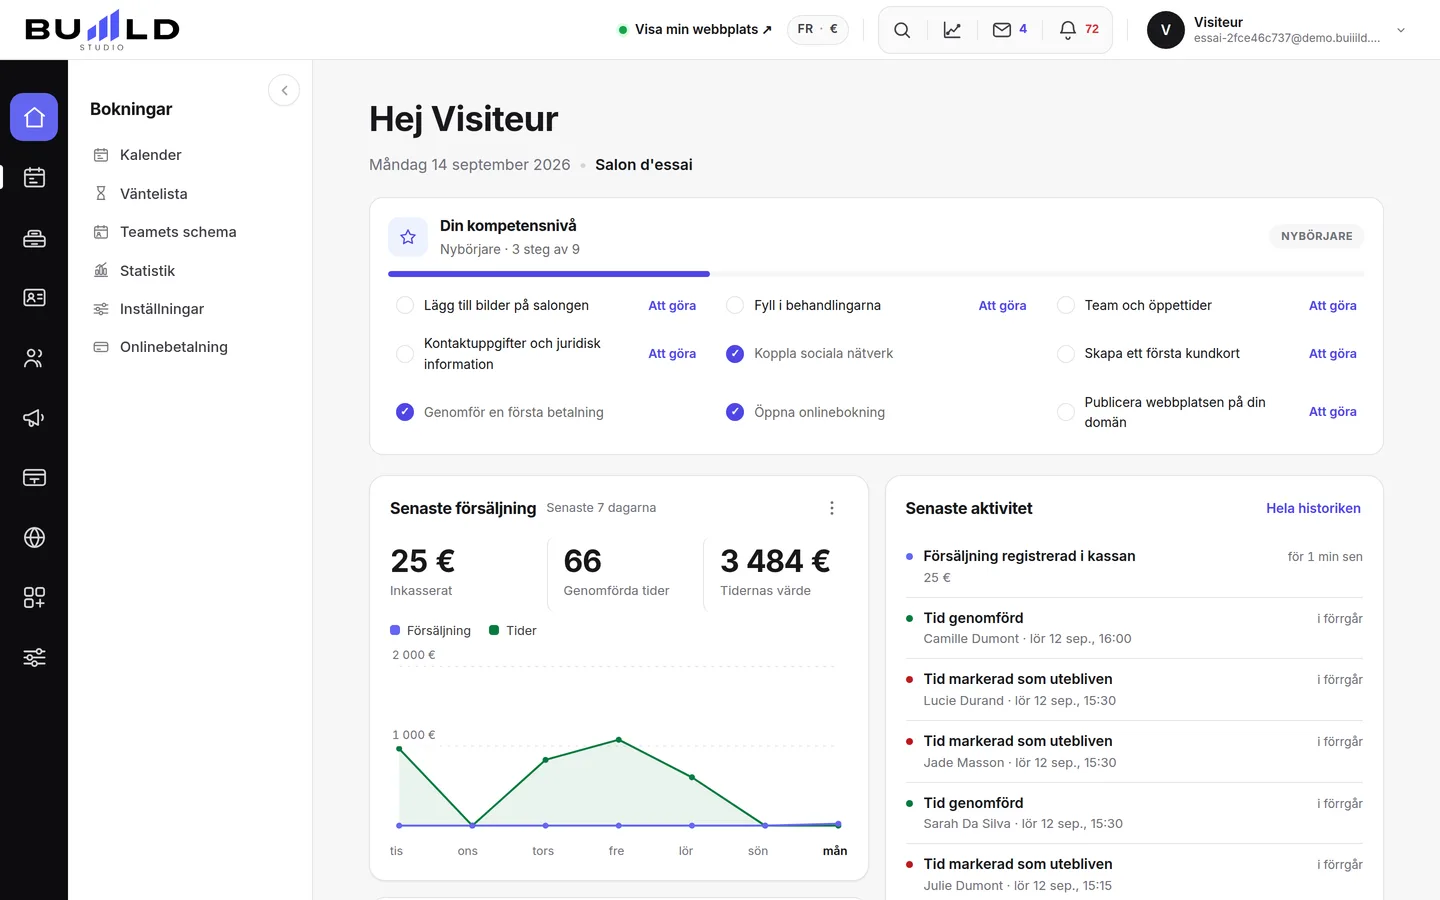1440x900 pixels.
Task: Click Att göra for Skapa ett första kundkort
Action: [x=1333, y=354]
